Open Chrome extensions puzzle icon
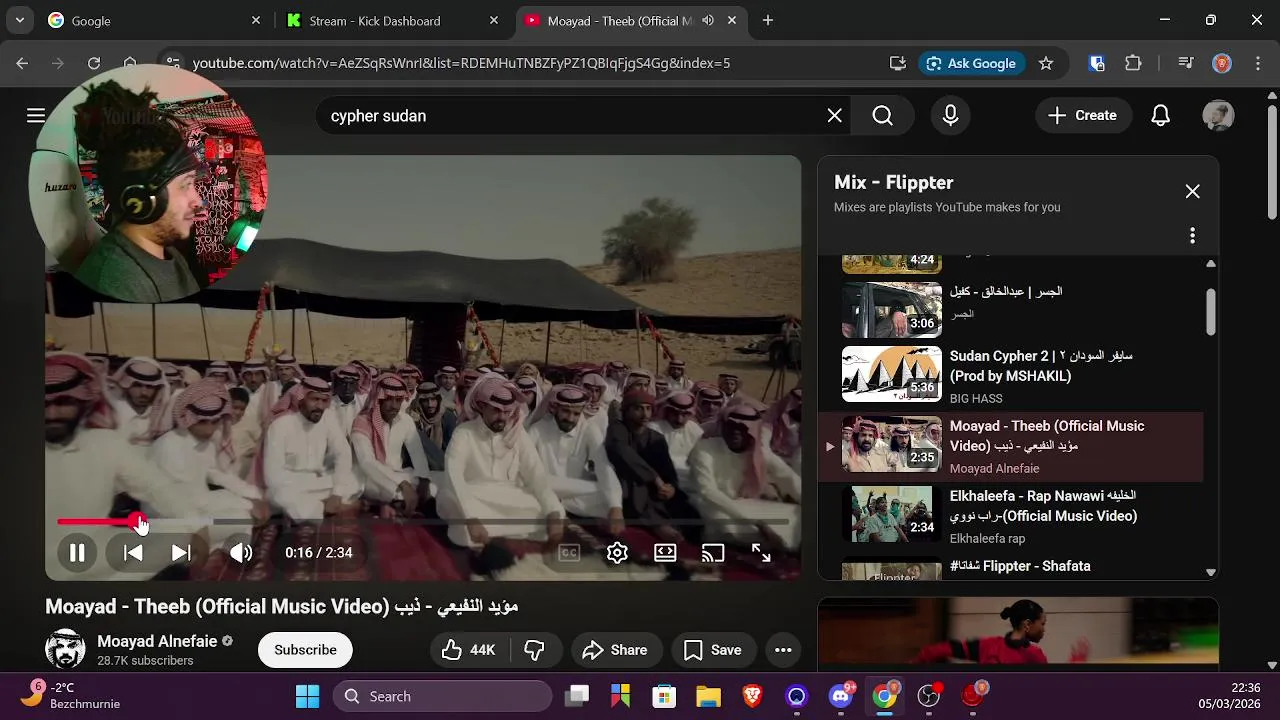The image size is (1280, 720). (1133, 63)
